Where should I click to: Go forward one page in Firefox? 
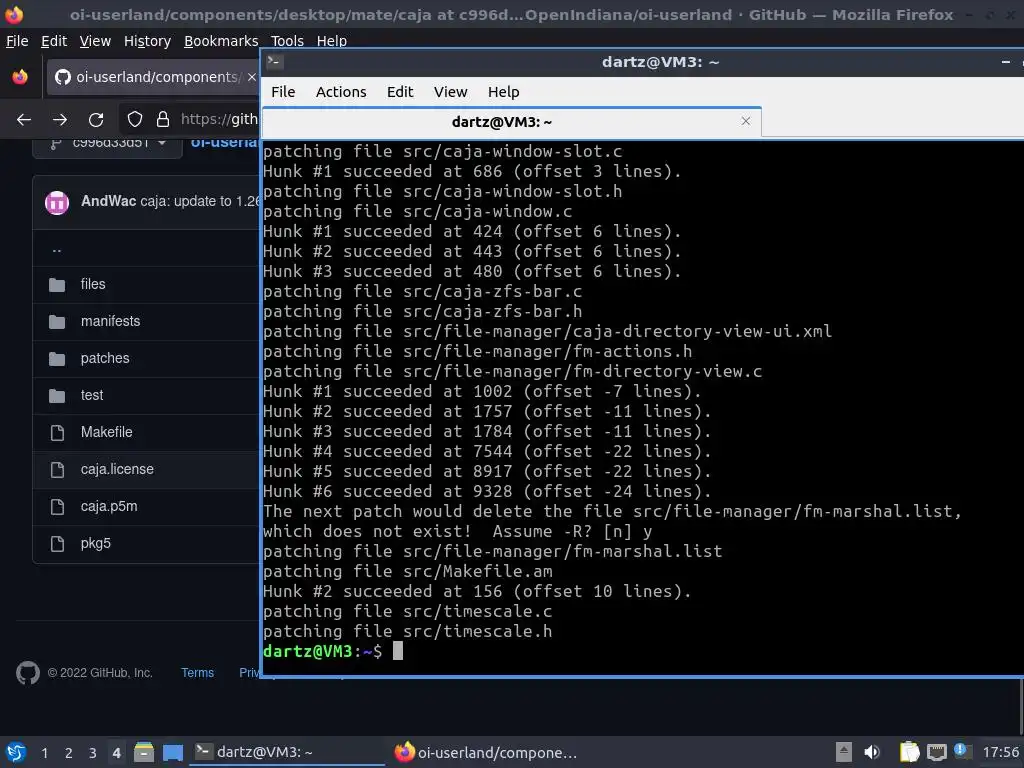(x=60, y=120)
